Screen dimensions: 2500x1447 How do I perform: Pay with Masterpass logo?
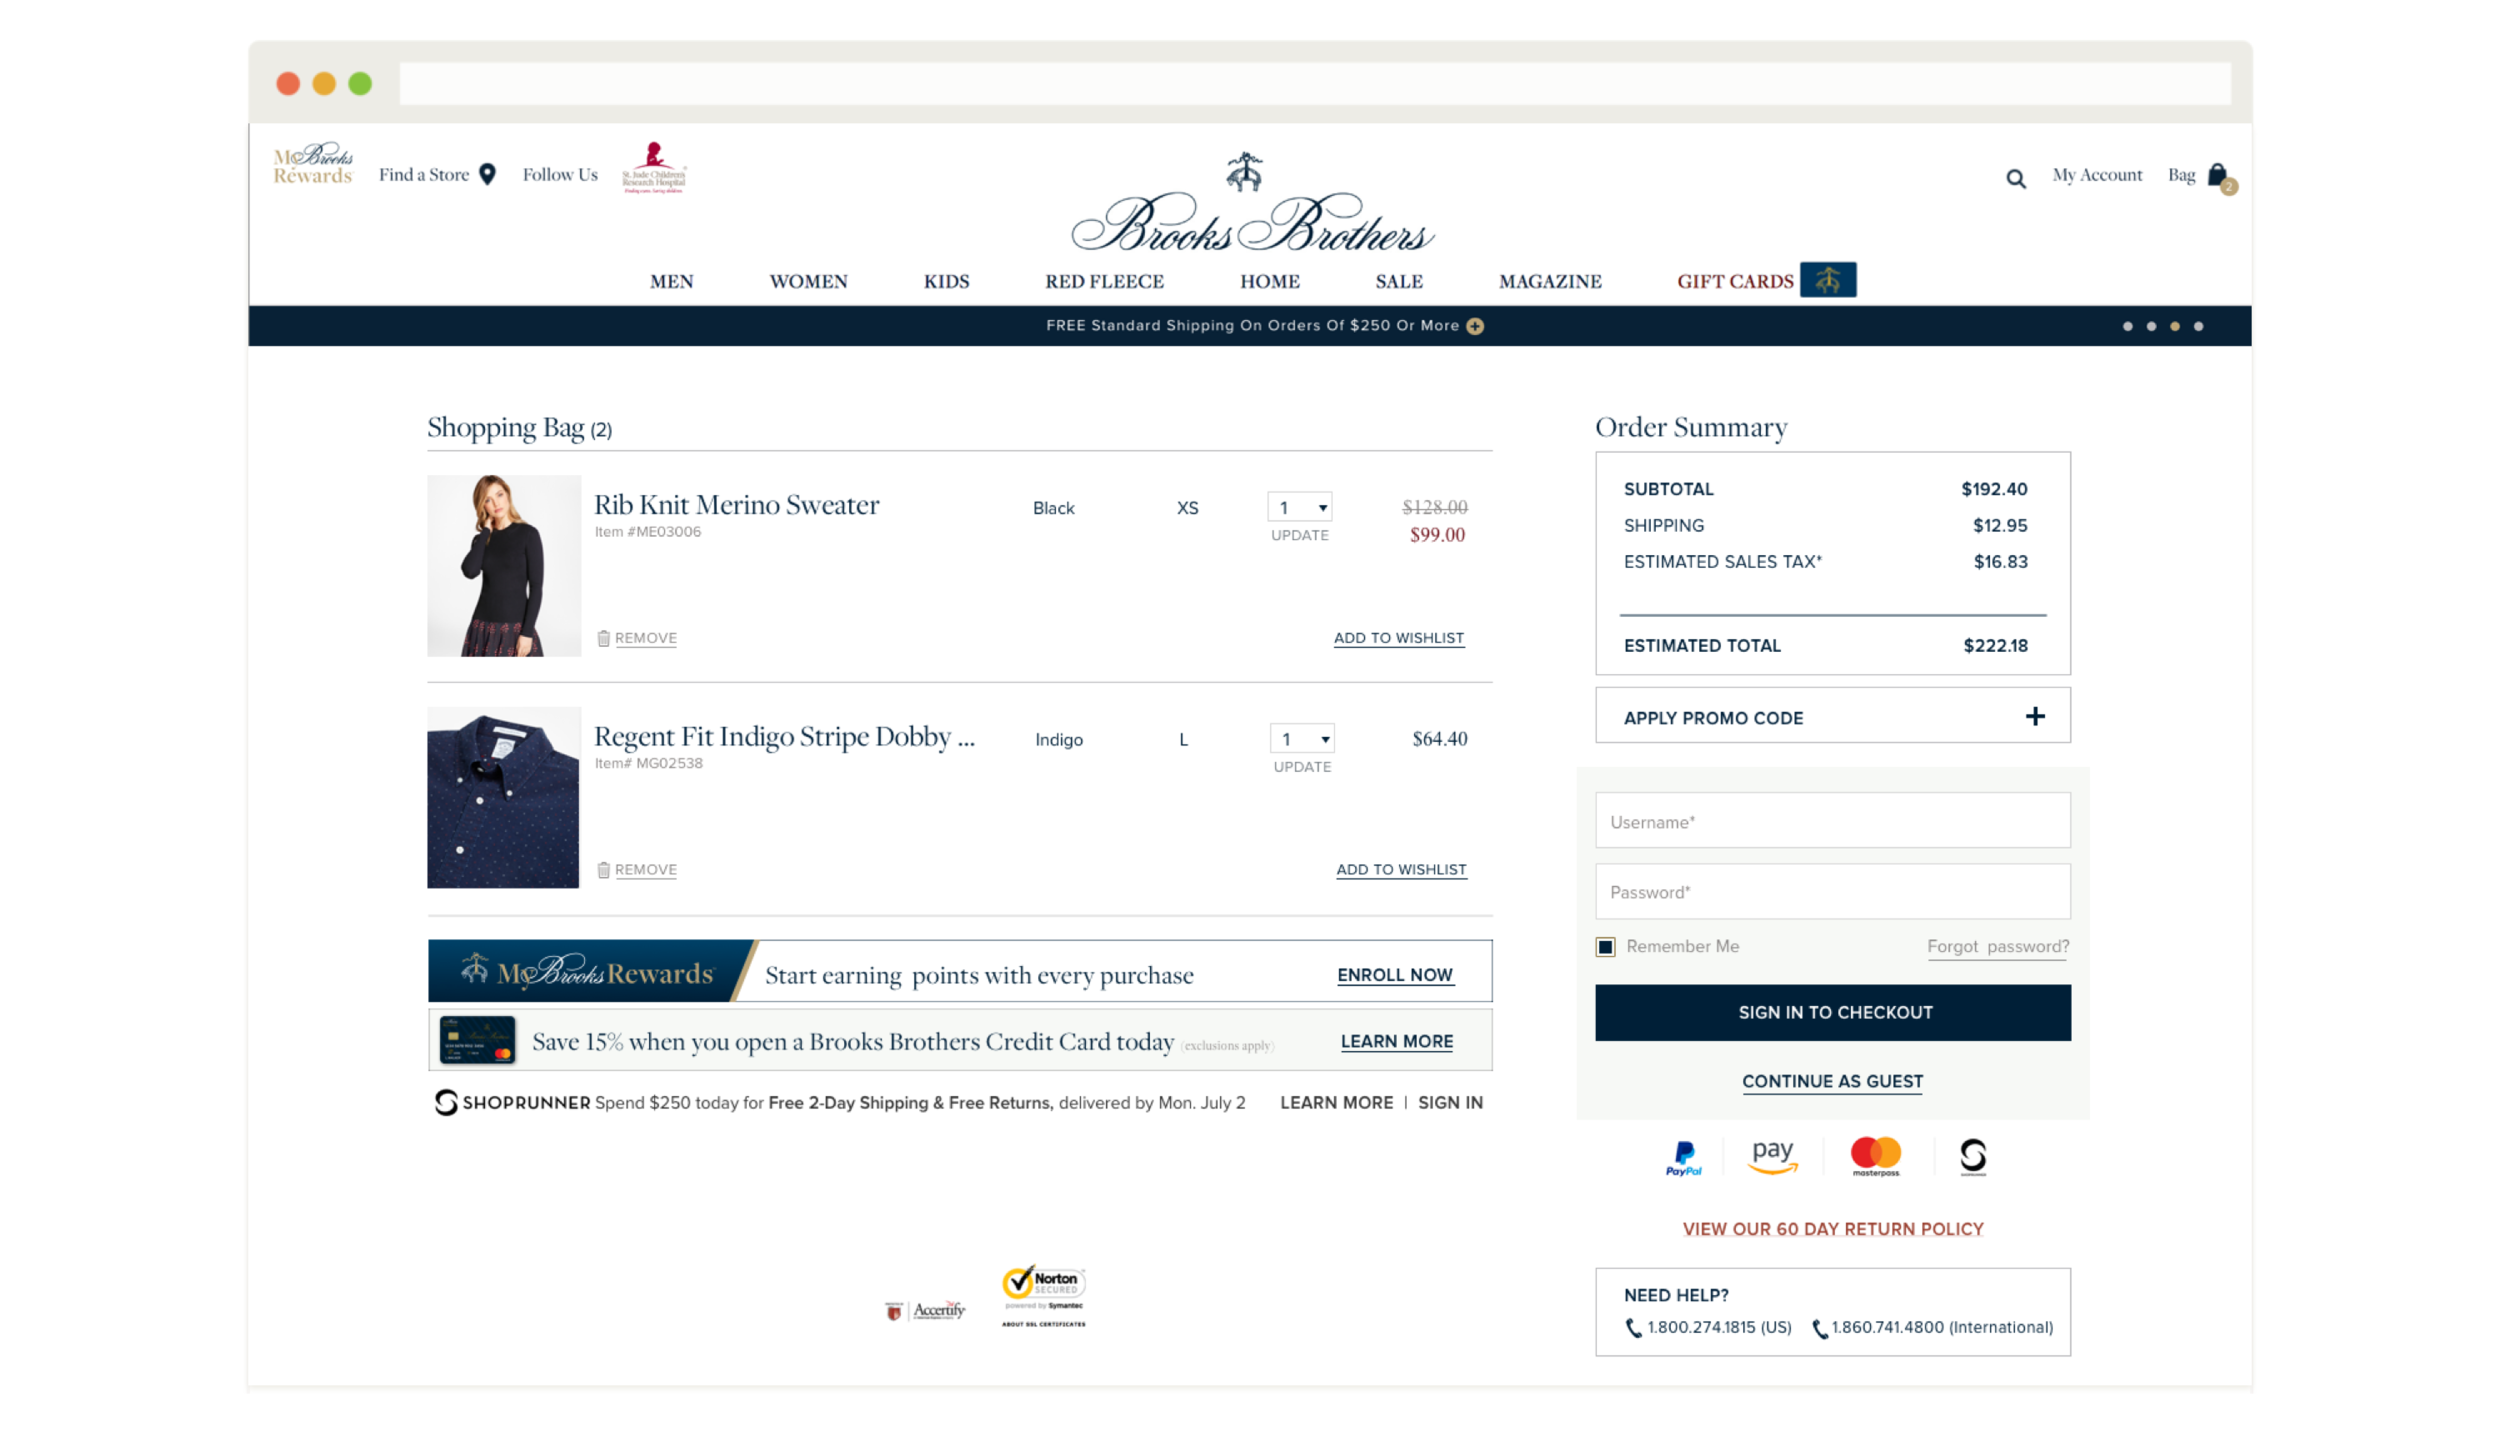click(1875, 1157)
